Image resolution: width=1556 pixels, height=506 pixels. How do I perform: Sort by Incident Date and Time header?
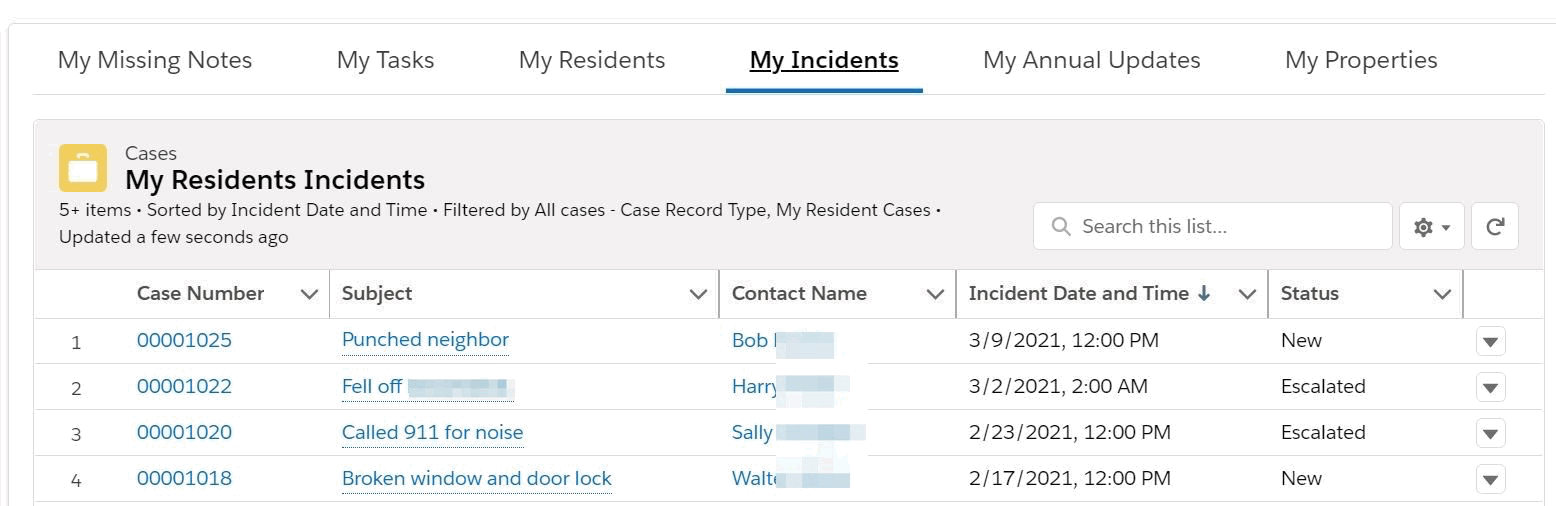[1078, 294]
